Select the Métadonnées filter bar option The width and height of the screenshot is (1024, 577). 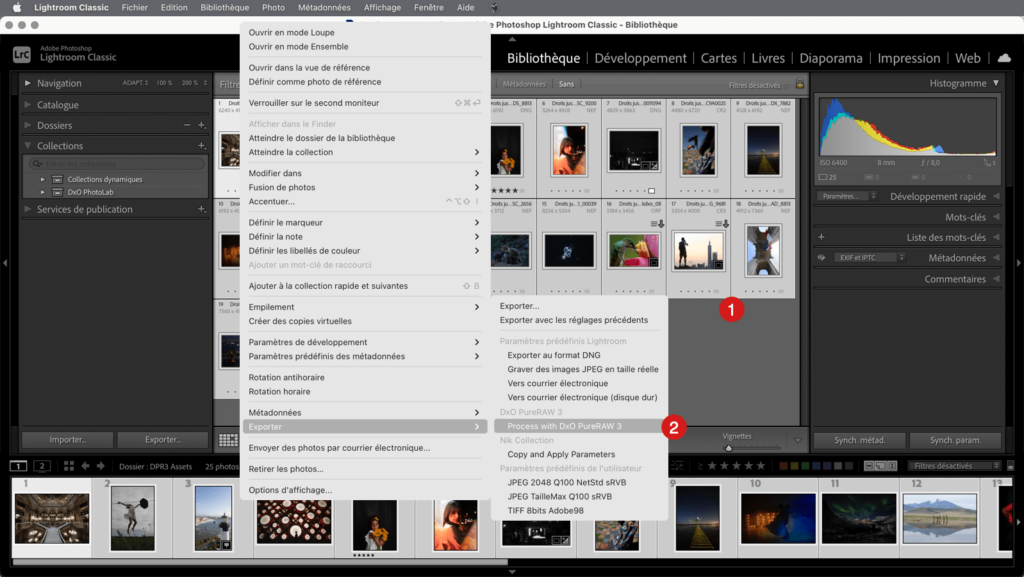point(524,84)
